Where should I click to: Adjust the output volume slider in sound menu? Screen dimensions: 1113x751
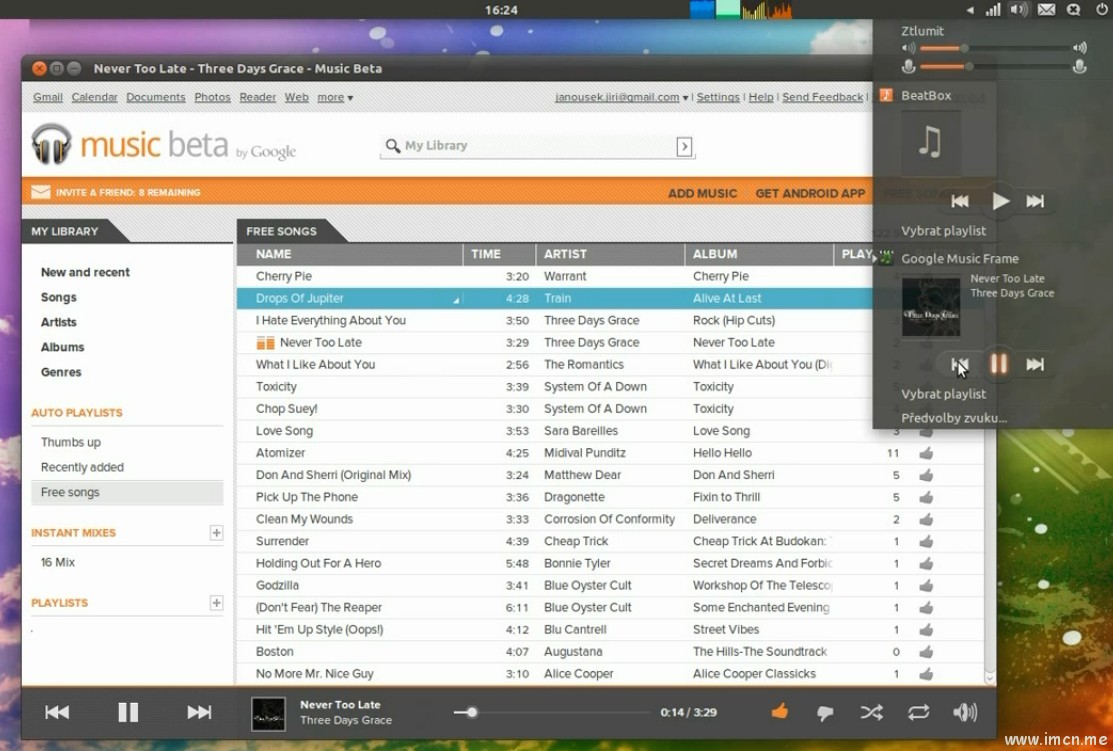[x=994, y=48]
